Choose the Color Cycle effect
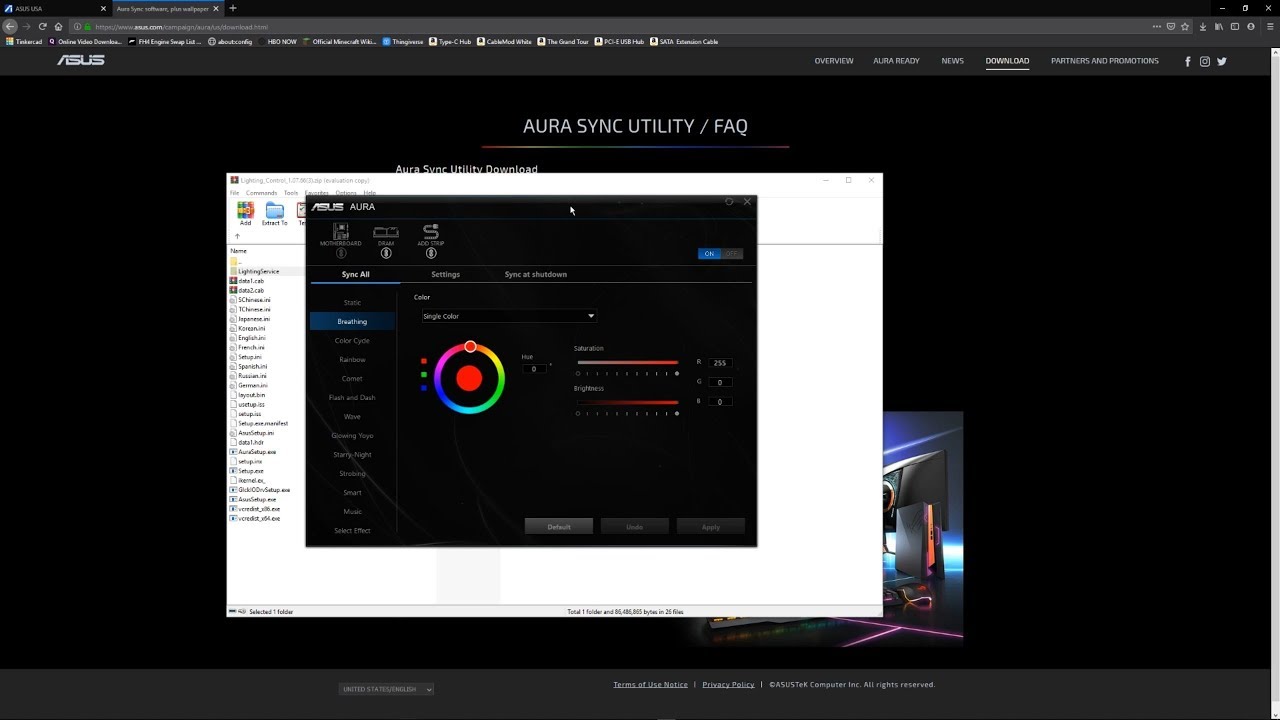 352,340
